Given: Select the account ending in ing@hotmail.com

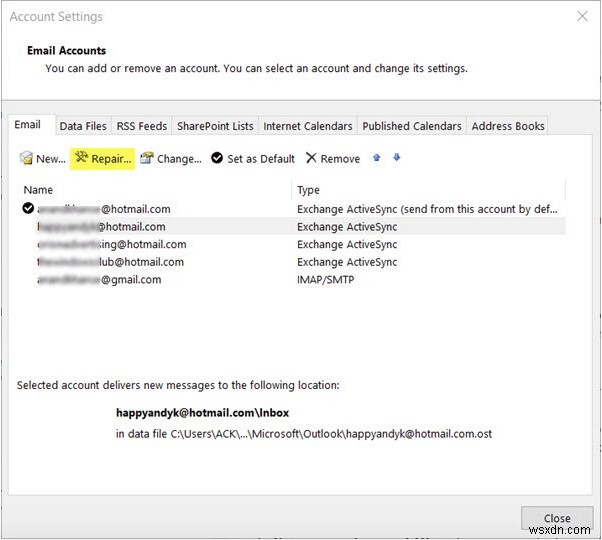Looking at the screenshot, I should (292, 244).
